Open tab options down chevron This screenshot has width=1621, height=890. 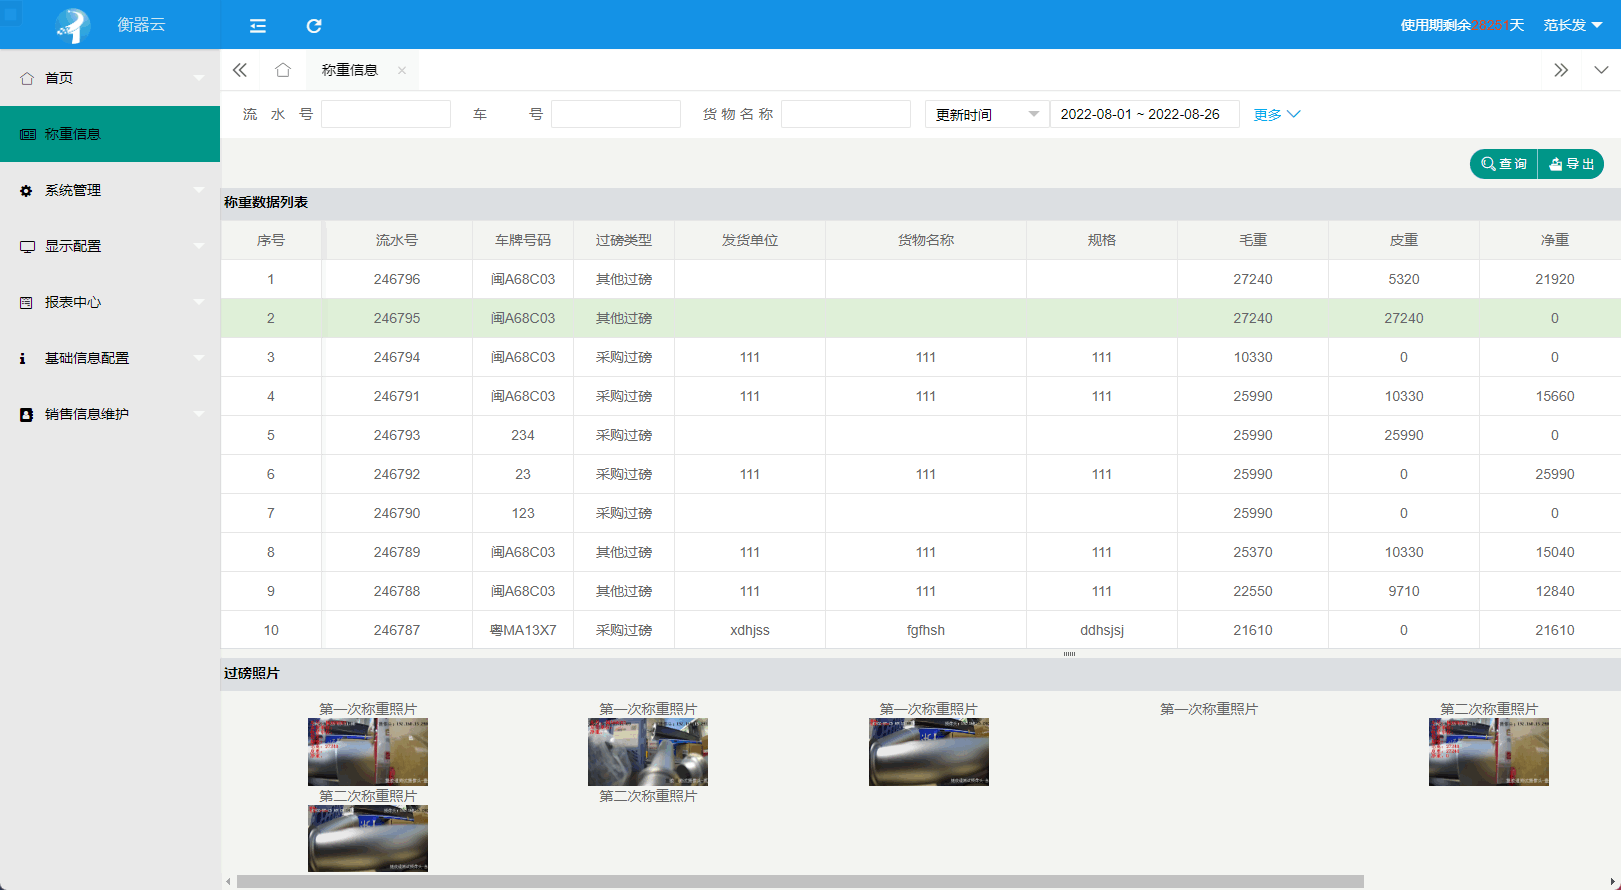click(1601, 70)
